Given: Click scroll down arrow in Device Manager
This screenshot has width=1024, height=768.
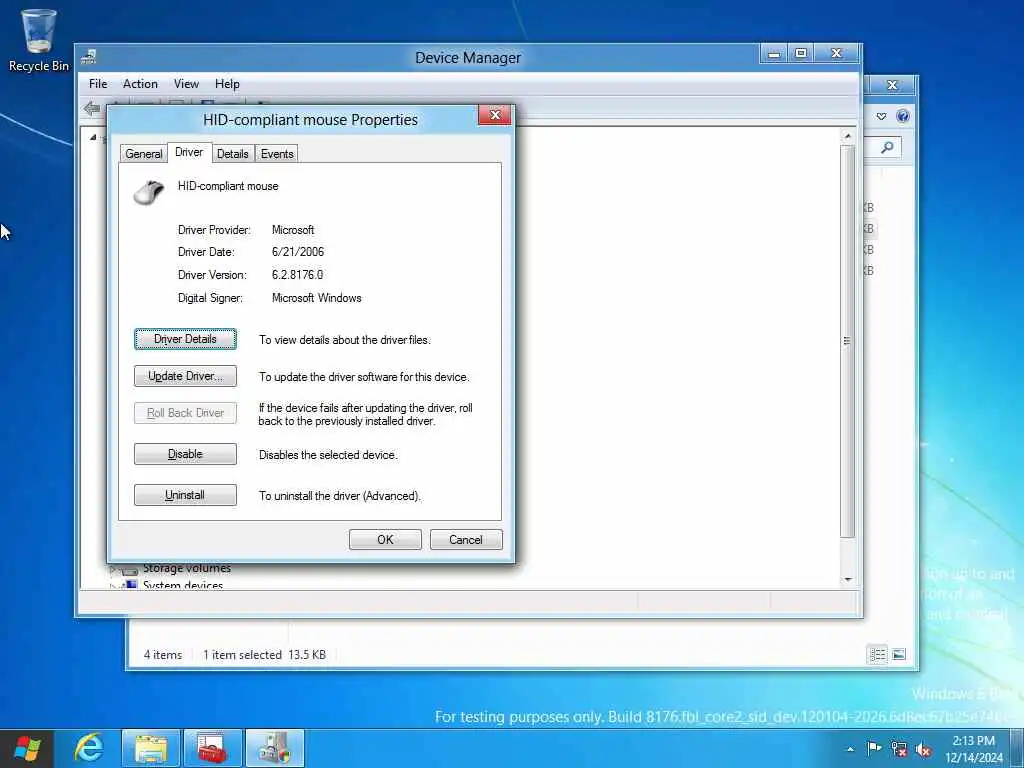Looking at the screenshot, I should pos(848,579).
